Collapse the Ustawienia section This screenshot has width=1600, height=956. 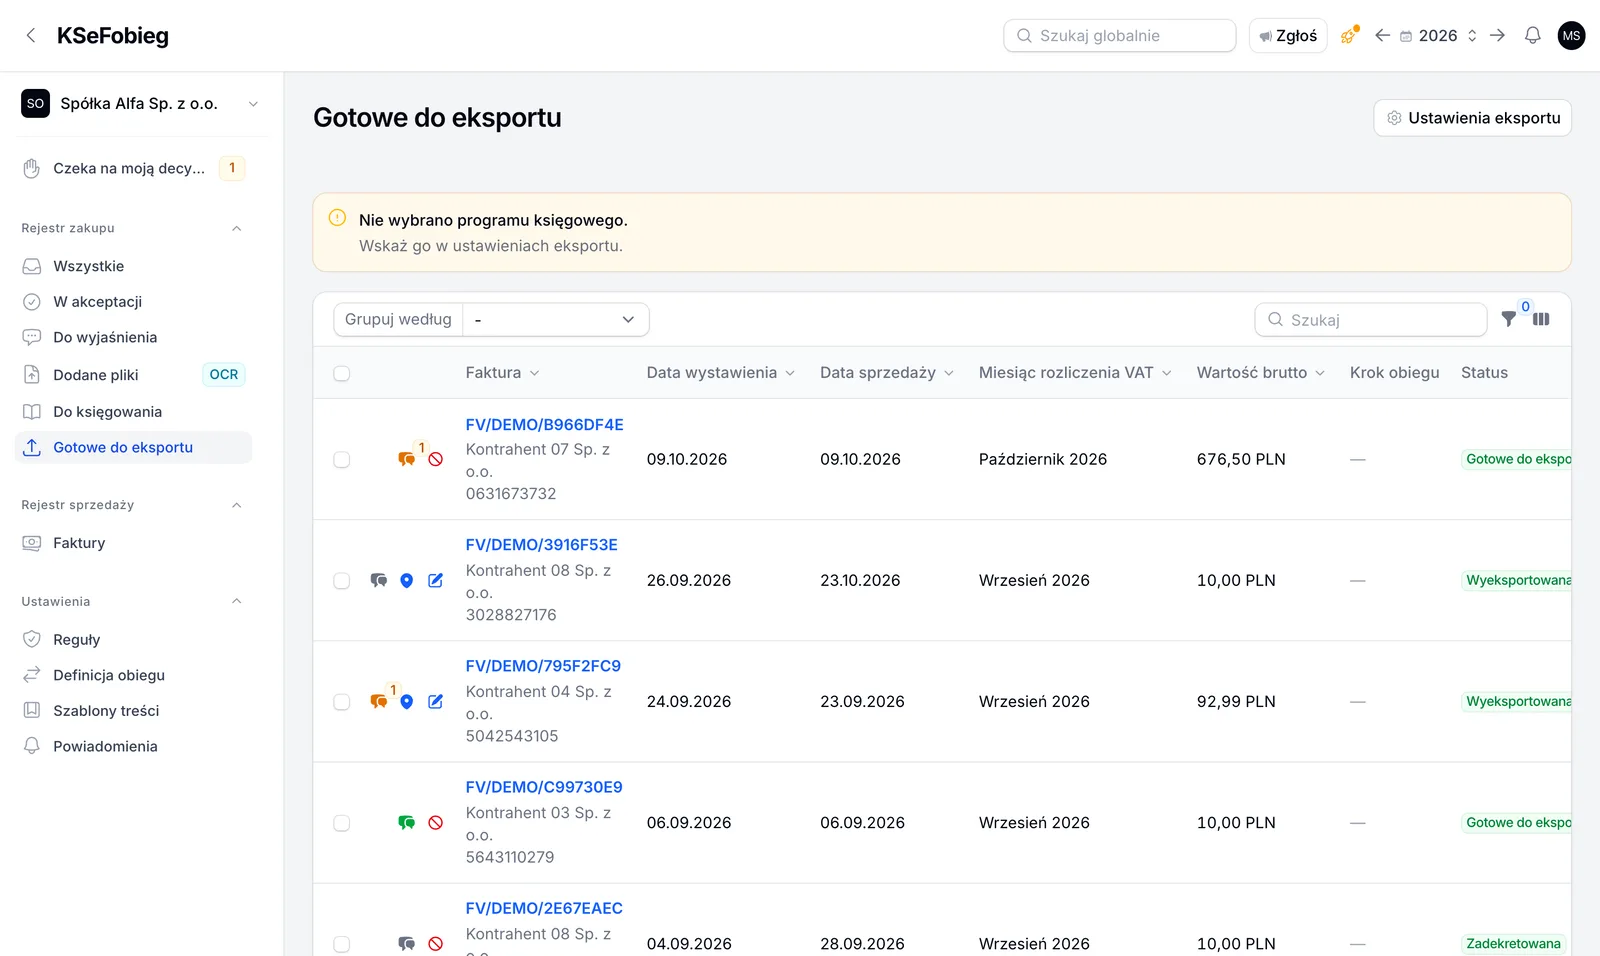pyautogui.click(x=237, y=601)
